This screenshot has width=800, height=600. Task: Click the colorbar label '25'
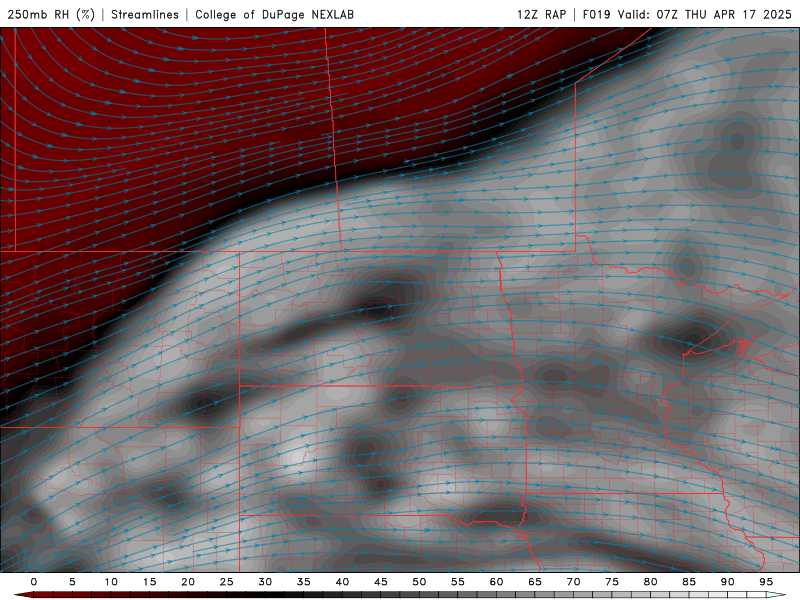227,582
